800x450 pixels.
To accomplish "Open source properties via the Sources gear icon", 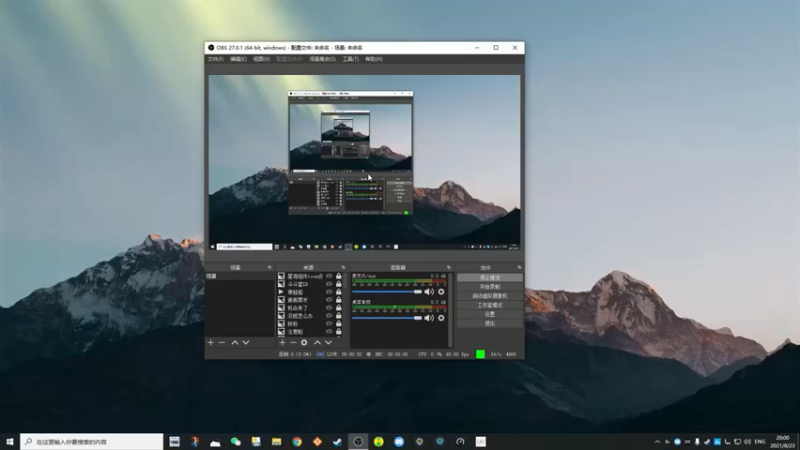I will [304, 342].
